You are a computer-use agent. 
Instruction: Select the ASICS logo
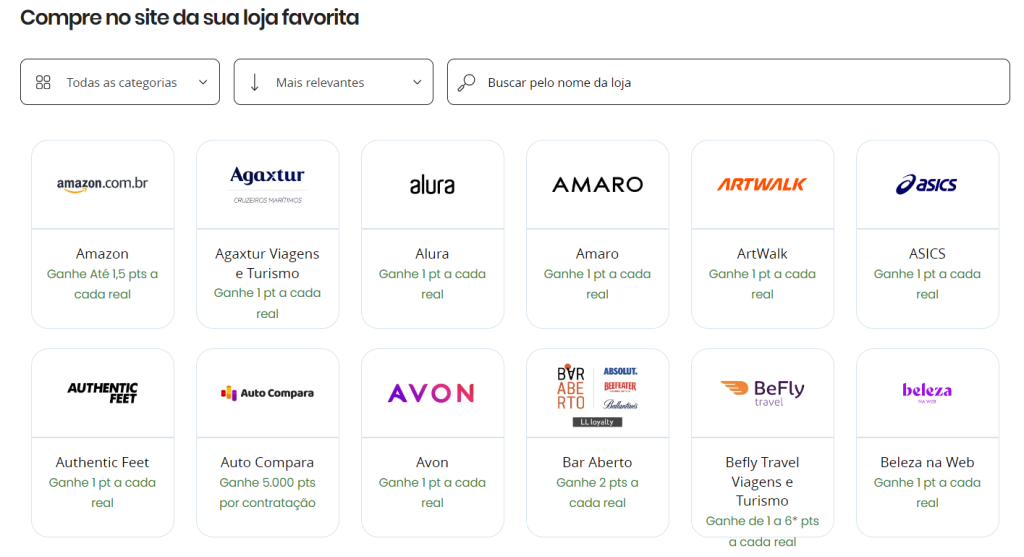coord(927,184)
